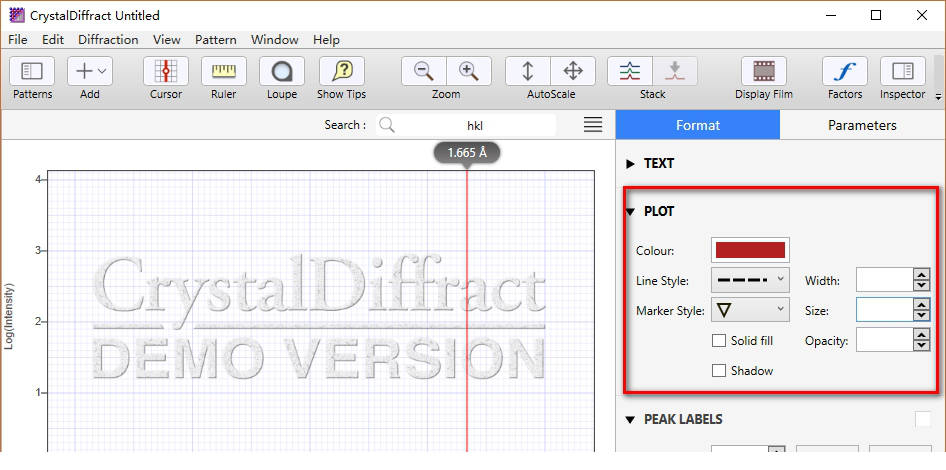946x470 pixels.
Task: Select the Ruler tool
Action: [x=224, y=71]
